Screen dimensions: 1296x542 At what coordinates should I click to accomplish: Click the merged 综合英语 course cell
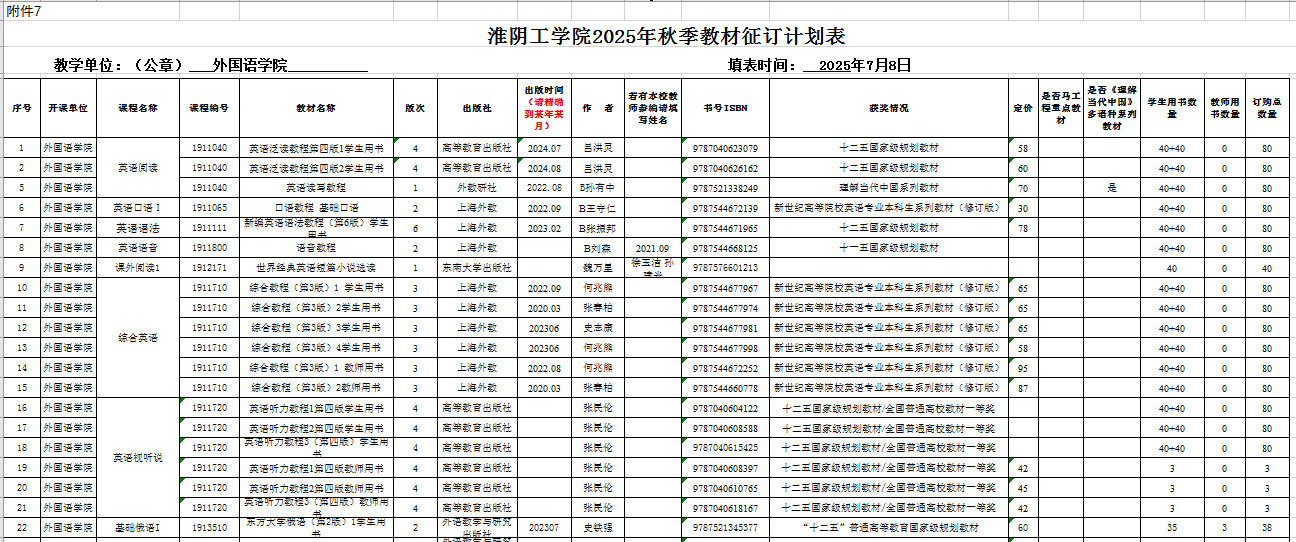138,338
